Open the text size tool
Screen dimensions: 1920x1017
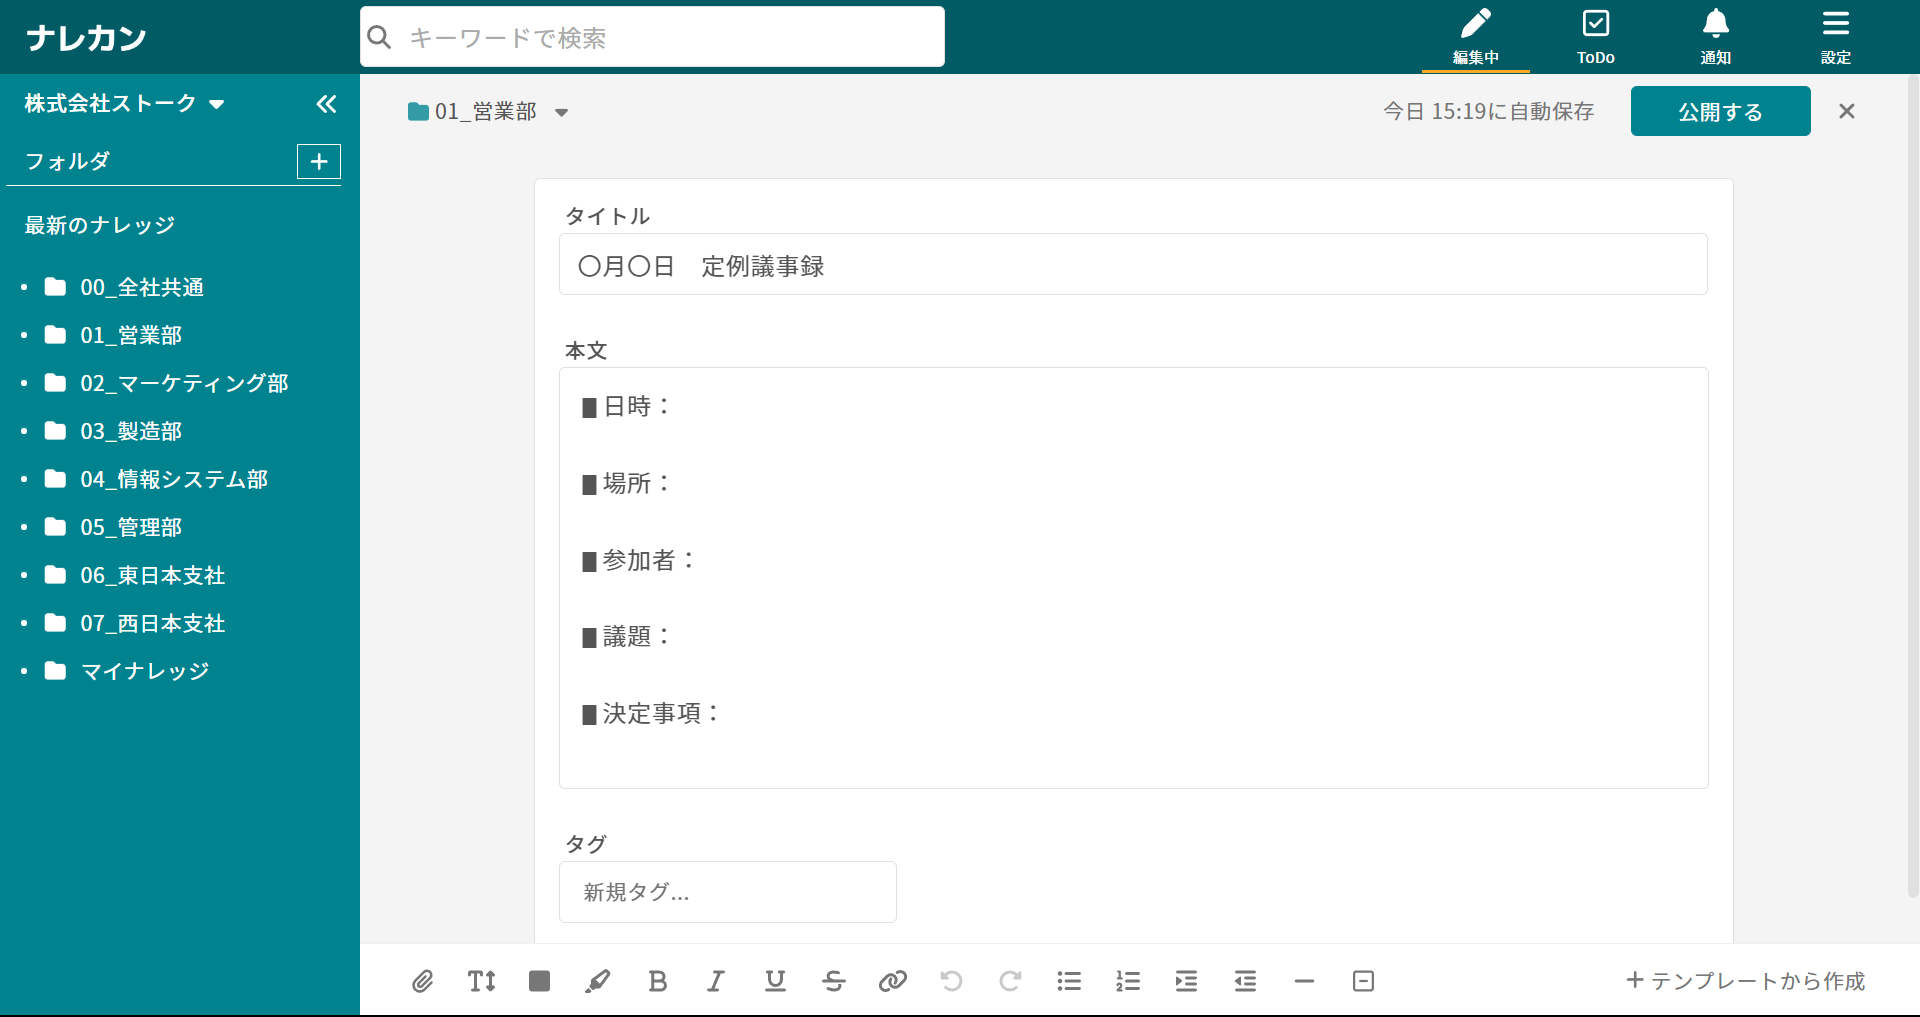481,981
